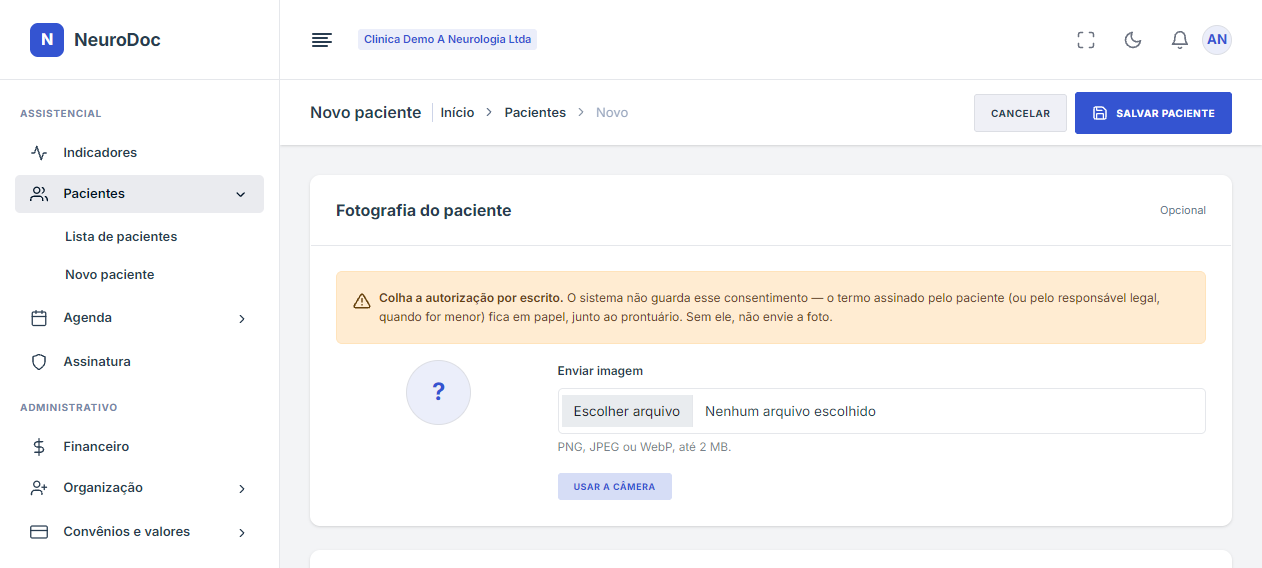Collapse sidebar with hamburger menu icon
Image resolution: width=1262 pixels, height=568 pixels.
point(321,40)
